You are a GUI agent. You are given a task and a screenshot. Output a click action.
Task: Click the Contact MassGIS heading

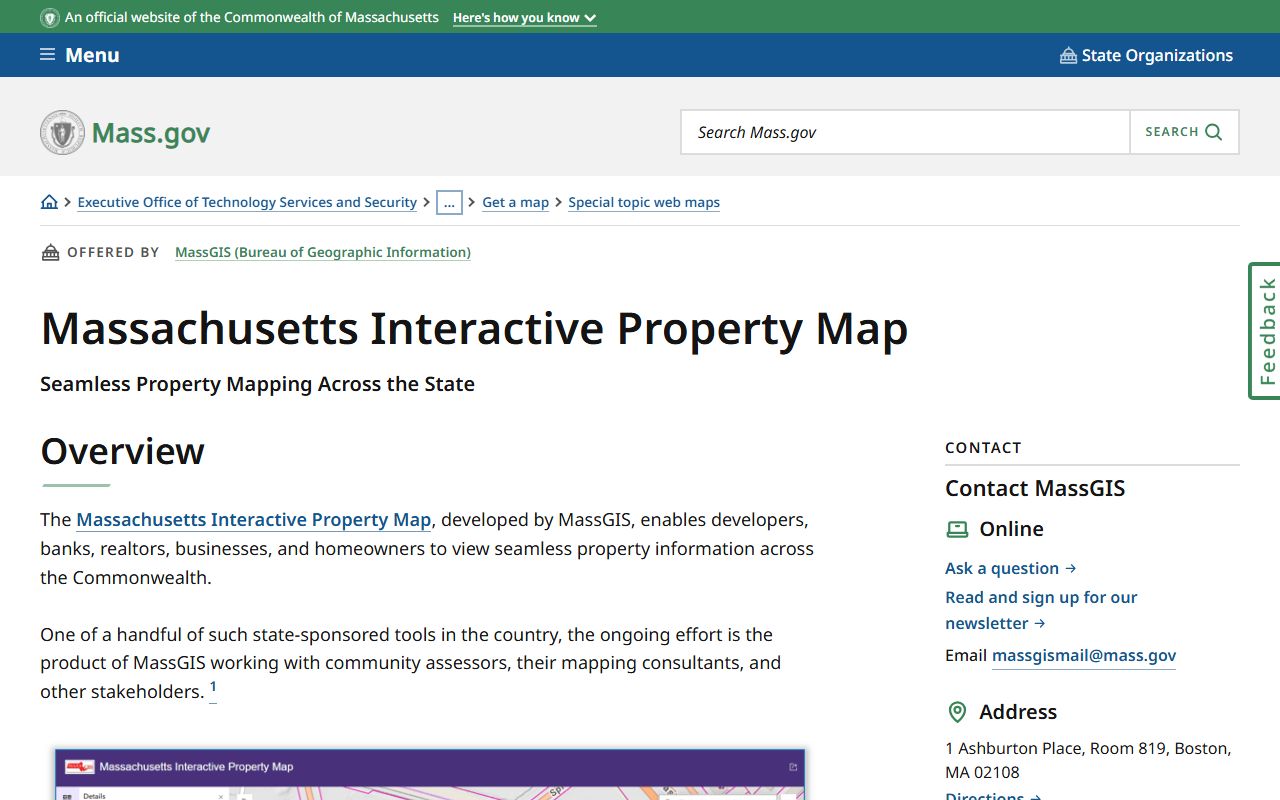pyautogui.click(x=1035, y=488)
